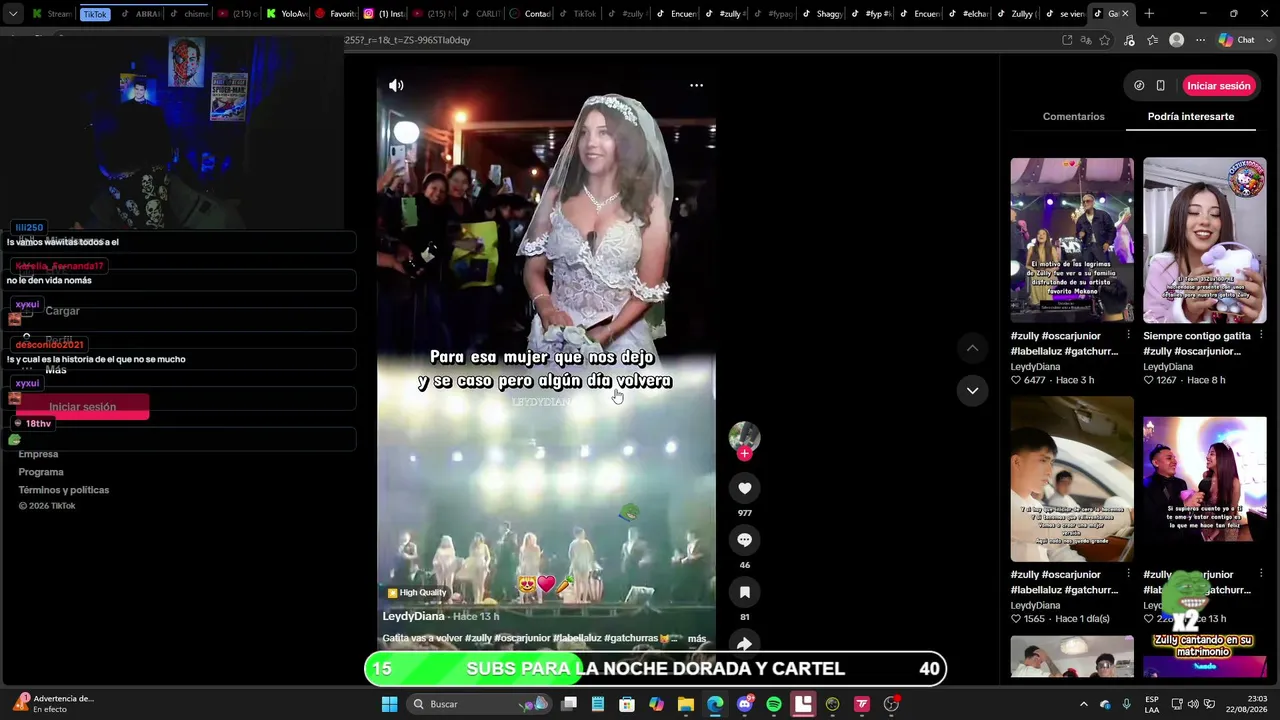
Task: Share the video using the arrow icon
Action: pyautogui.click(x=744, y=644)
